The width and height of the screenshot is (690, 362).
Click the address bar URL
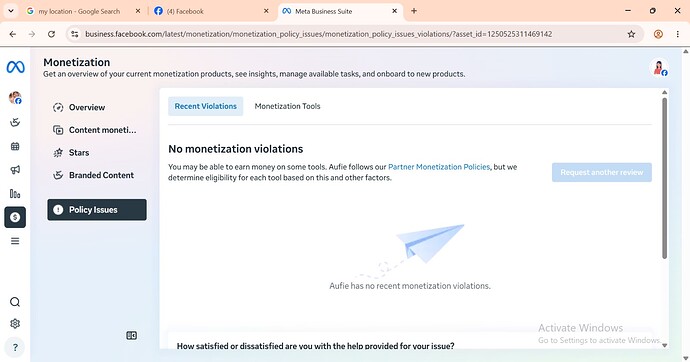tap(319, 34)
